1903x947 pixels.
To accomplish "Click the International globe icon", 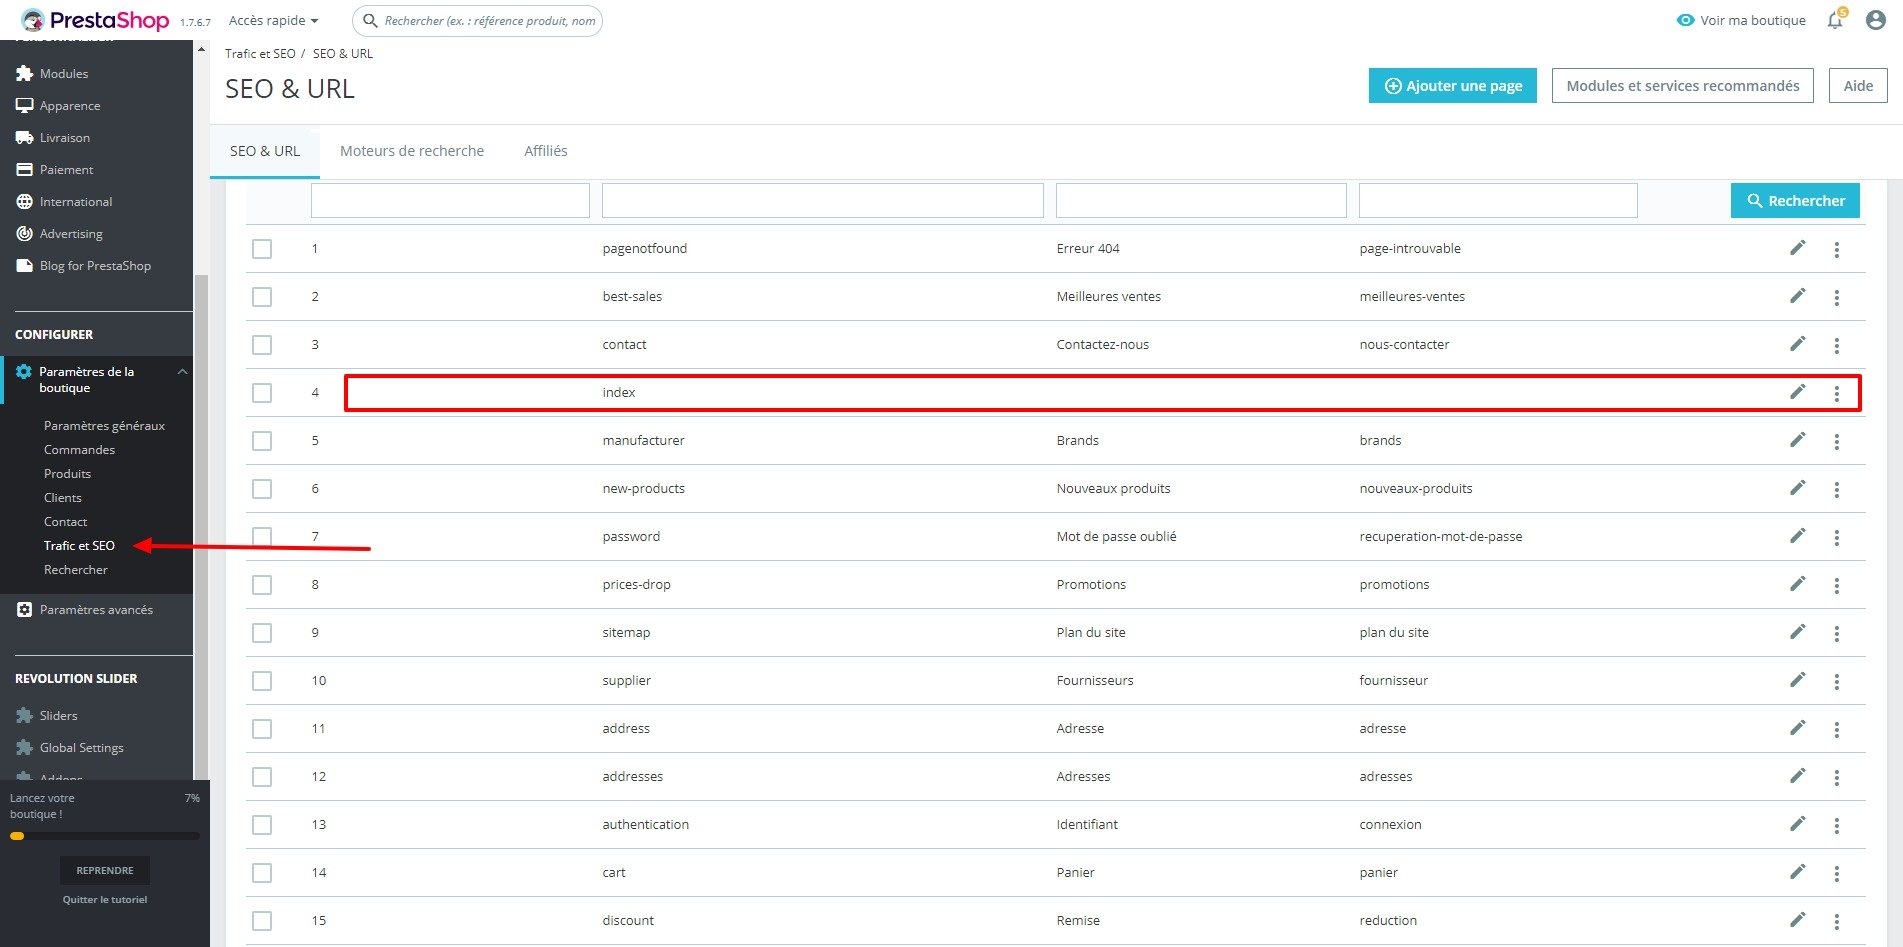I will click(24, 201).
